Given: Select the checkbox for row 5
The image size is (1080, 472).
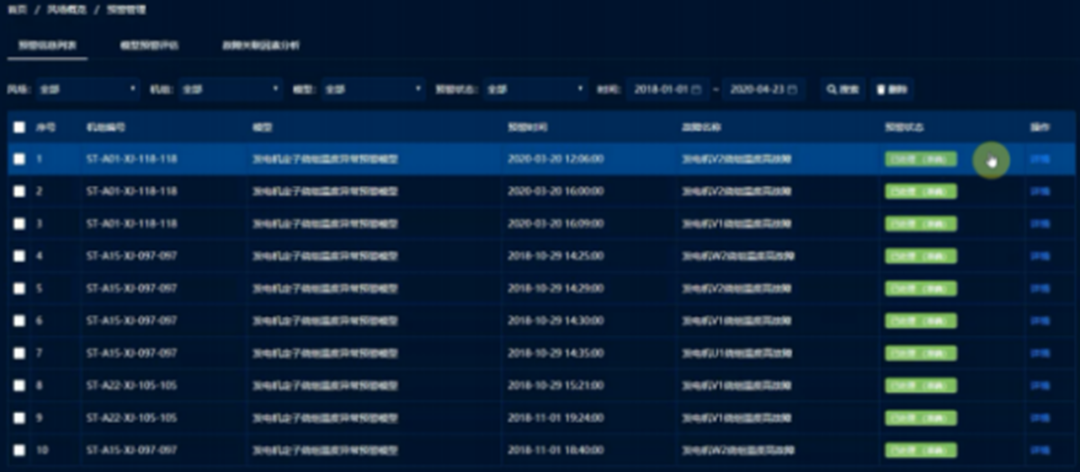Looking at the screenshot, I should [x=19, y=289].
